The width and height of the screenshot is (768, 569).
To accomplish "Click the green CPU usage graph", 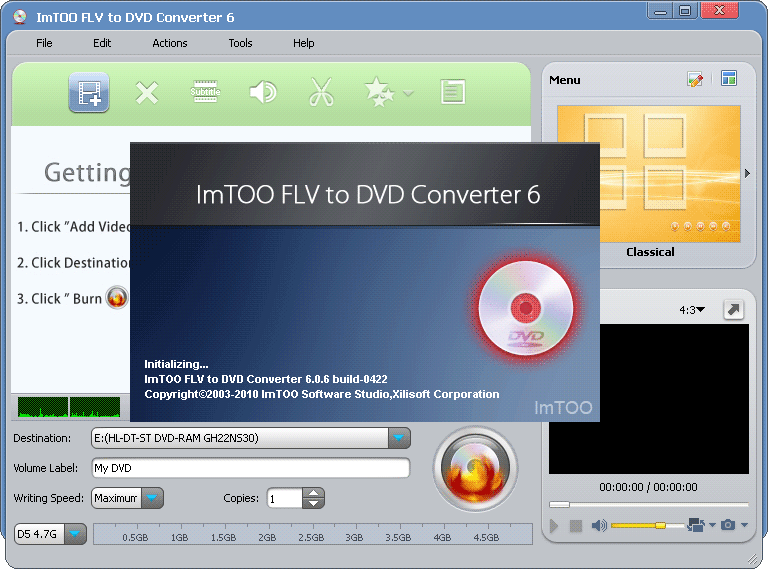I will tap(69, 407).
